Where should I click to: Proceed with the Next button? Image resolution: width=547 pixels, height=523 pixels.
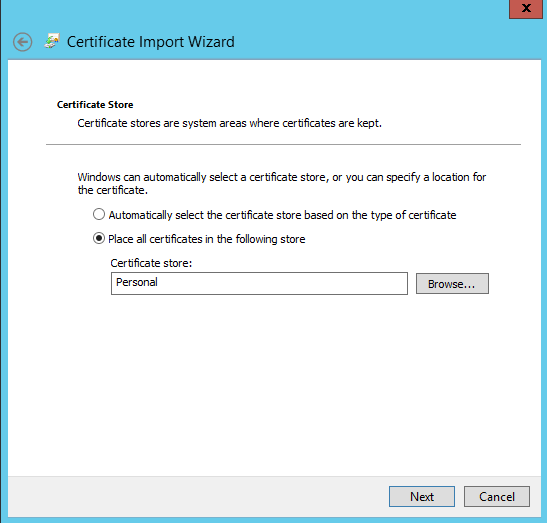[422, 496]
